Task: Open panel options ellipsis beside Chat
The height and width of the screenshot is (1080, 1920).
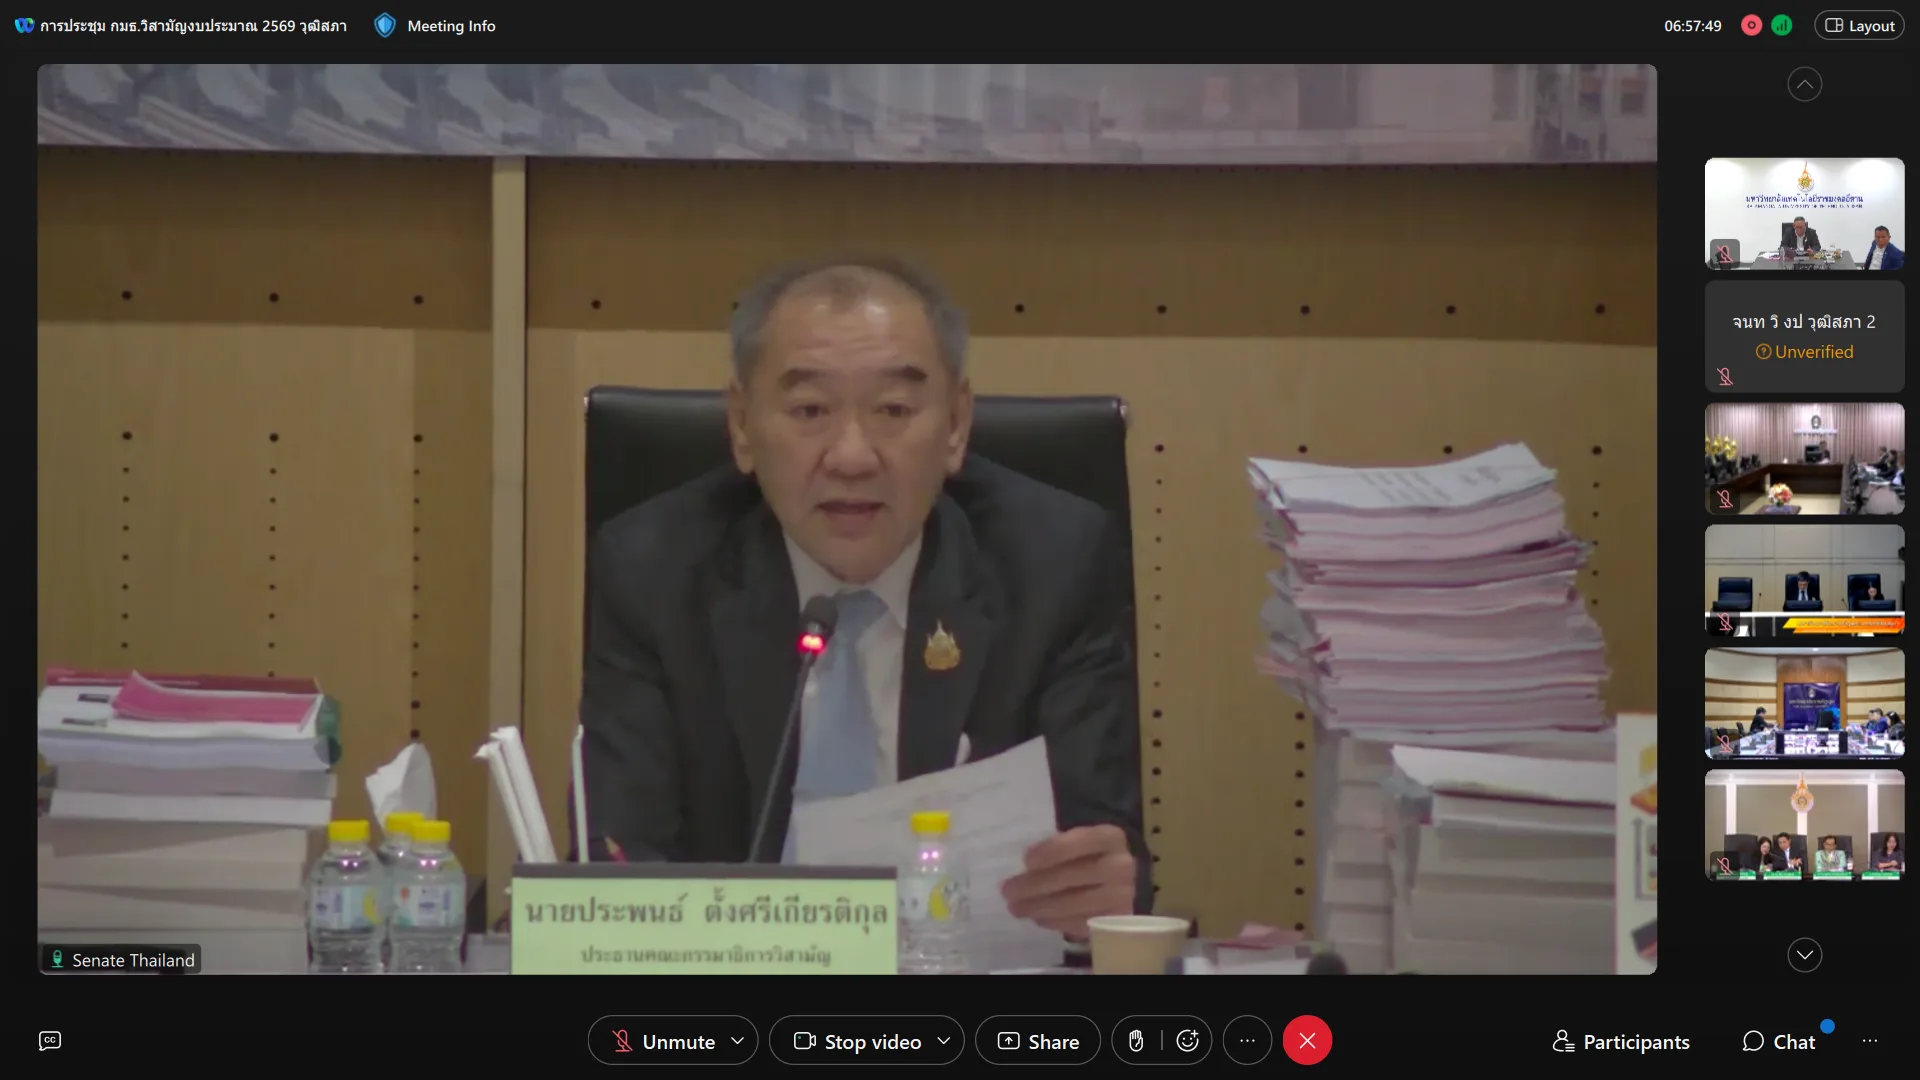Action: 1870,1041
